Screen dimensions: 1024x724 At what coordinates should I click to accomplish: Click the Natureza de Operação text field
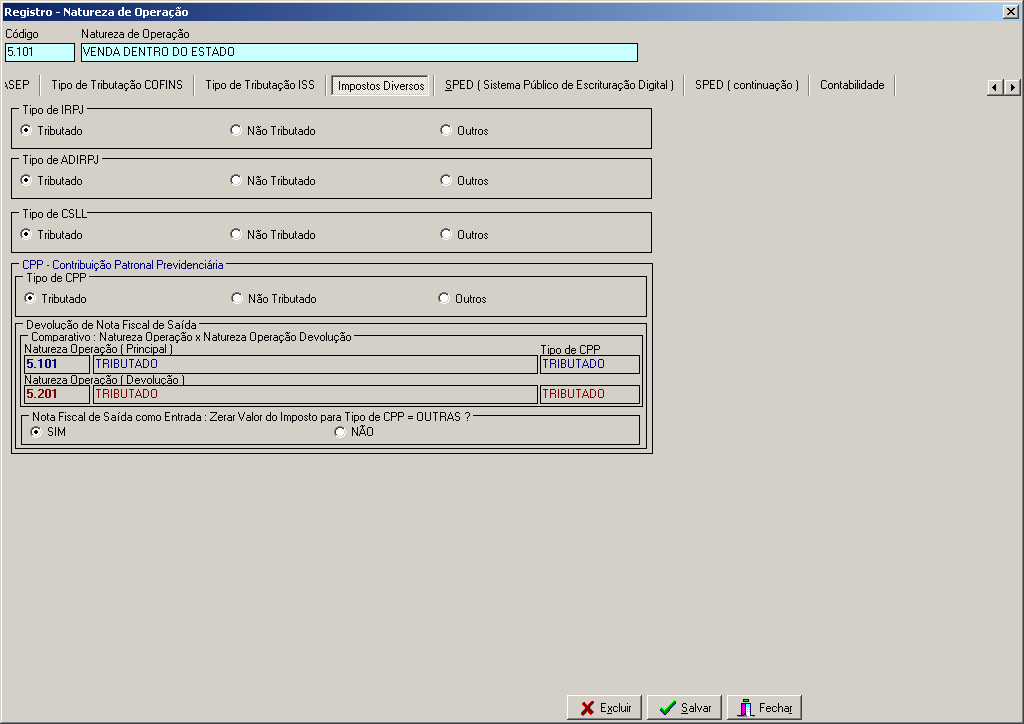[x=359, y=52]
